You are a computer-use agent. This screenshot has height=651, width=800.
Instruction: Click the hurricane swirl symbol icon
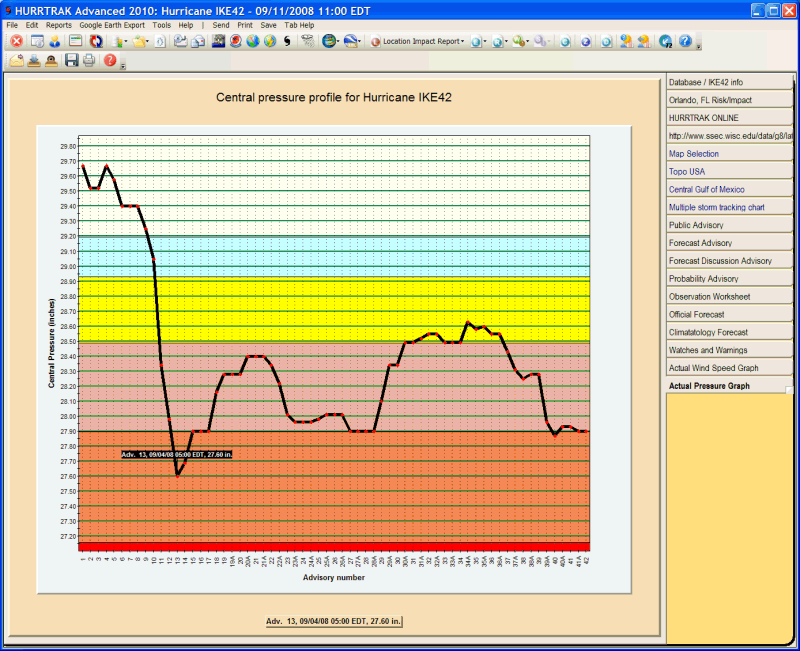click(x=288, y=41)
